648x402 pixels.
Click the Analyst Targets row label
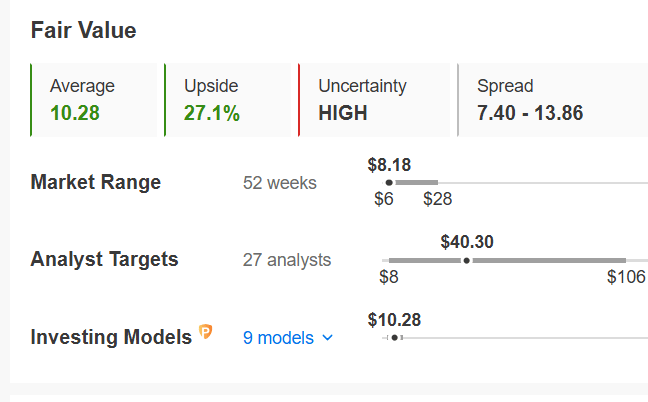click(105, 259)
